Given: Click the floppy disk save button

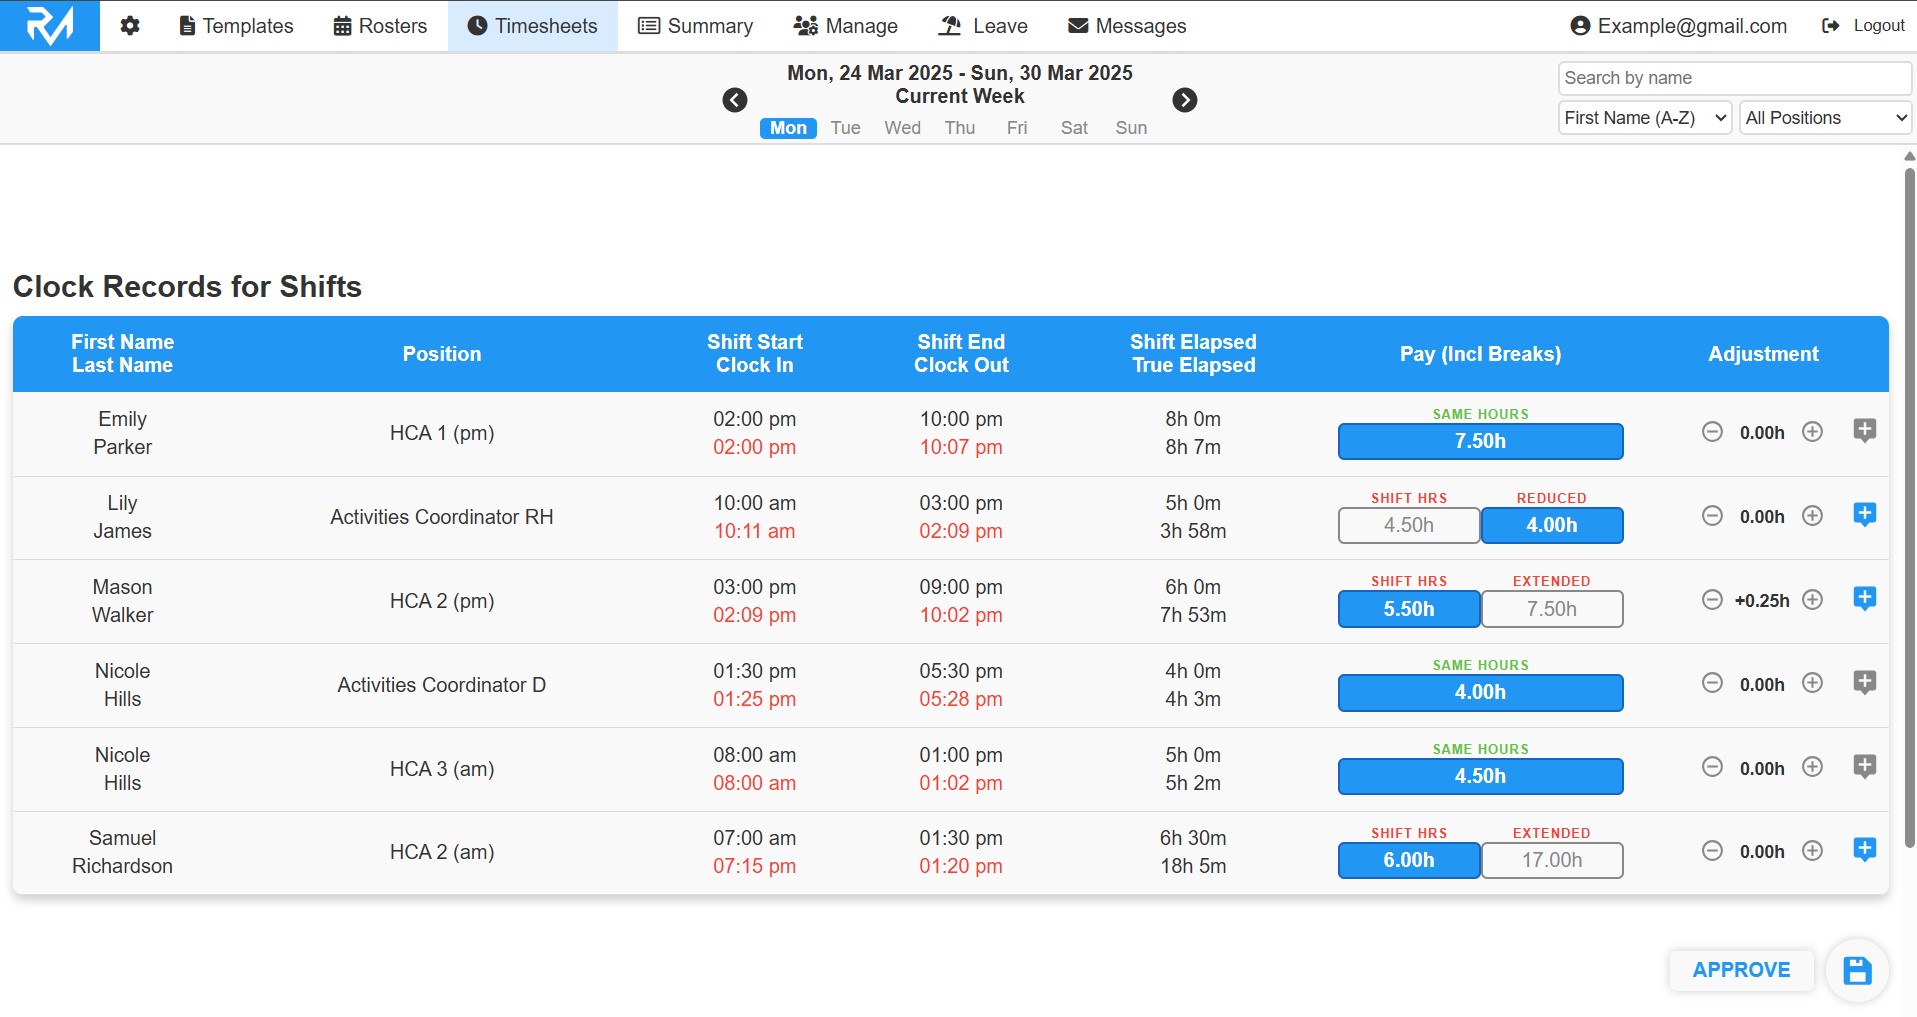Looking at the screenshot, I should tap(1857, 970).
